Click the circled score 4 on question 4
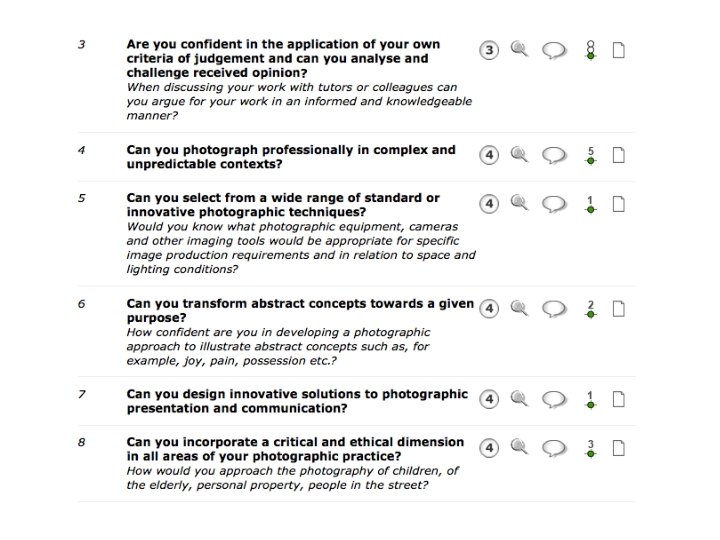Screen dimensions: 720x540 coord(489,155)
